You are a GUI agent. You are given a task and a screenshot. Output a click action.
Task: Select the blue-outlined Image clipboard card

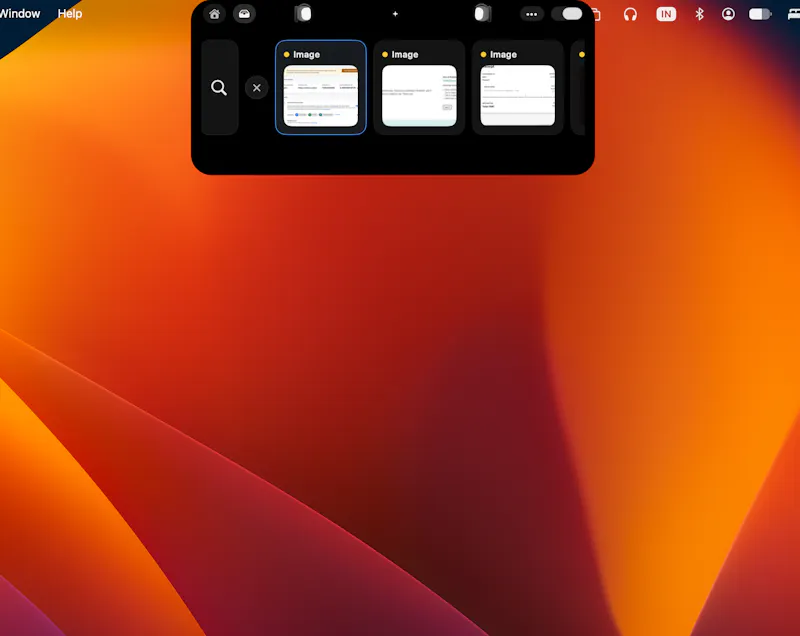321,87
